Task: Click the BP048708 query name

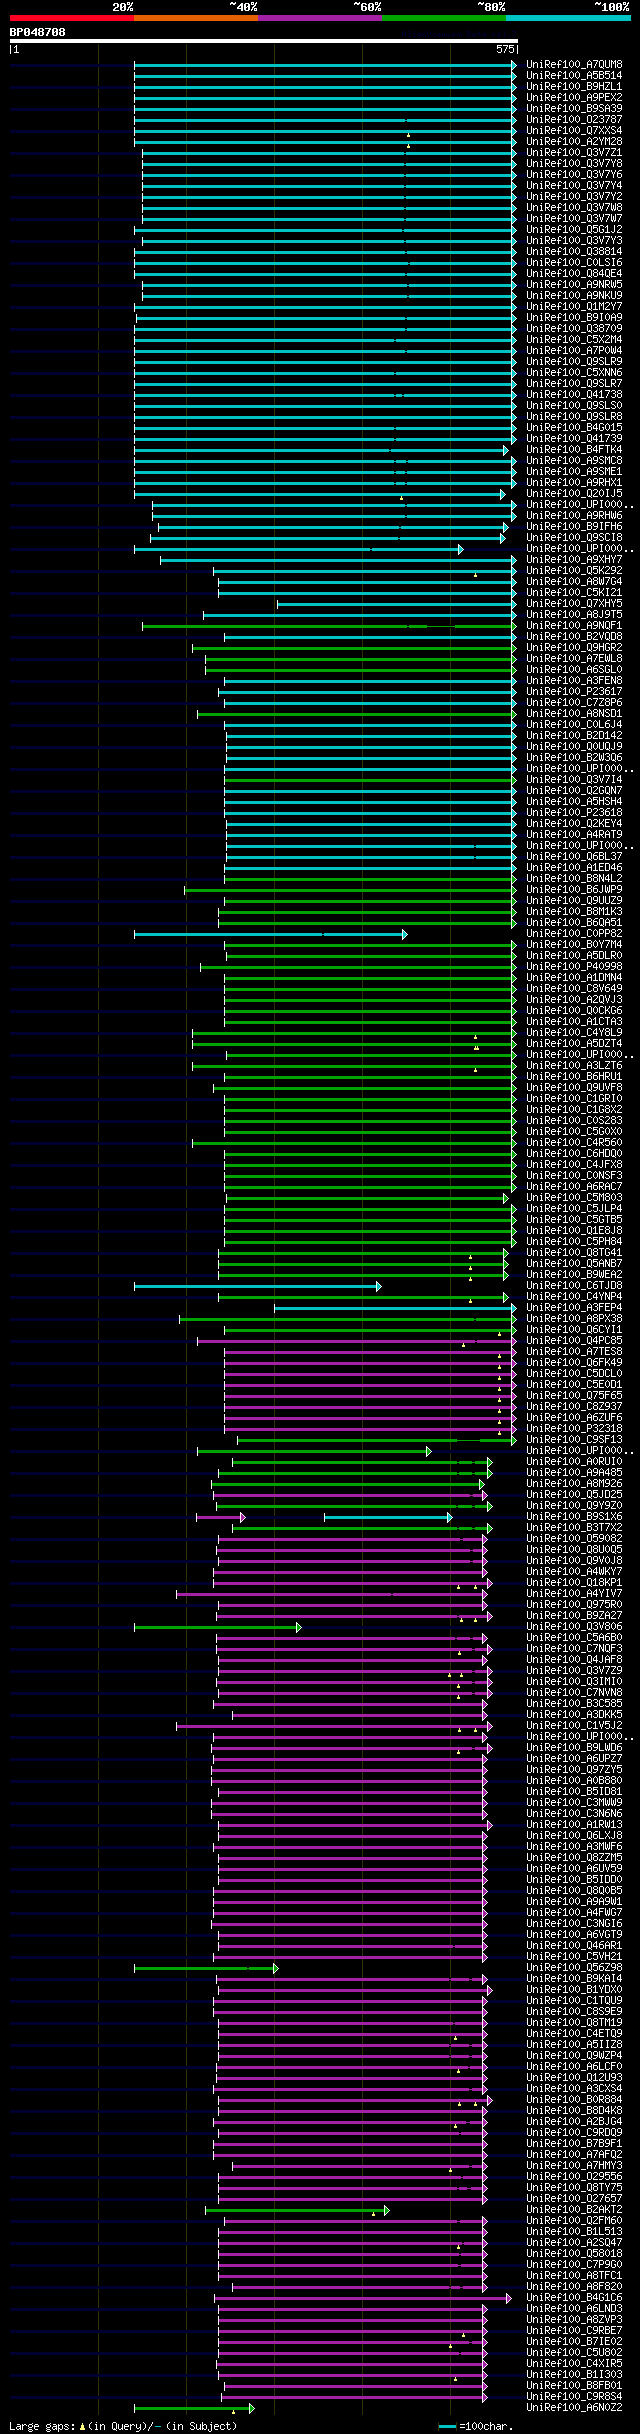Action: tap(38, 32)
